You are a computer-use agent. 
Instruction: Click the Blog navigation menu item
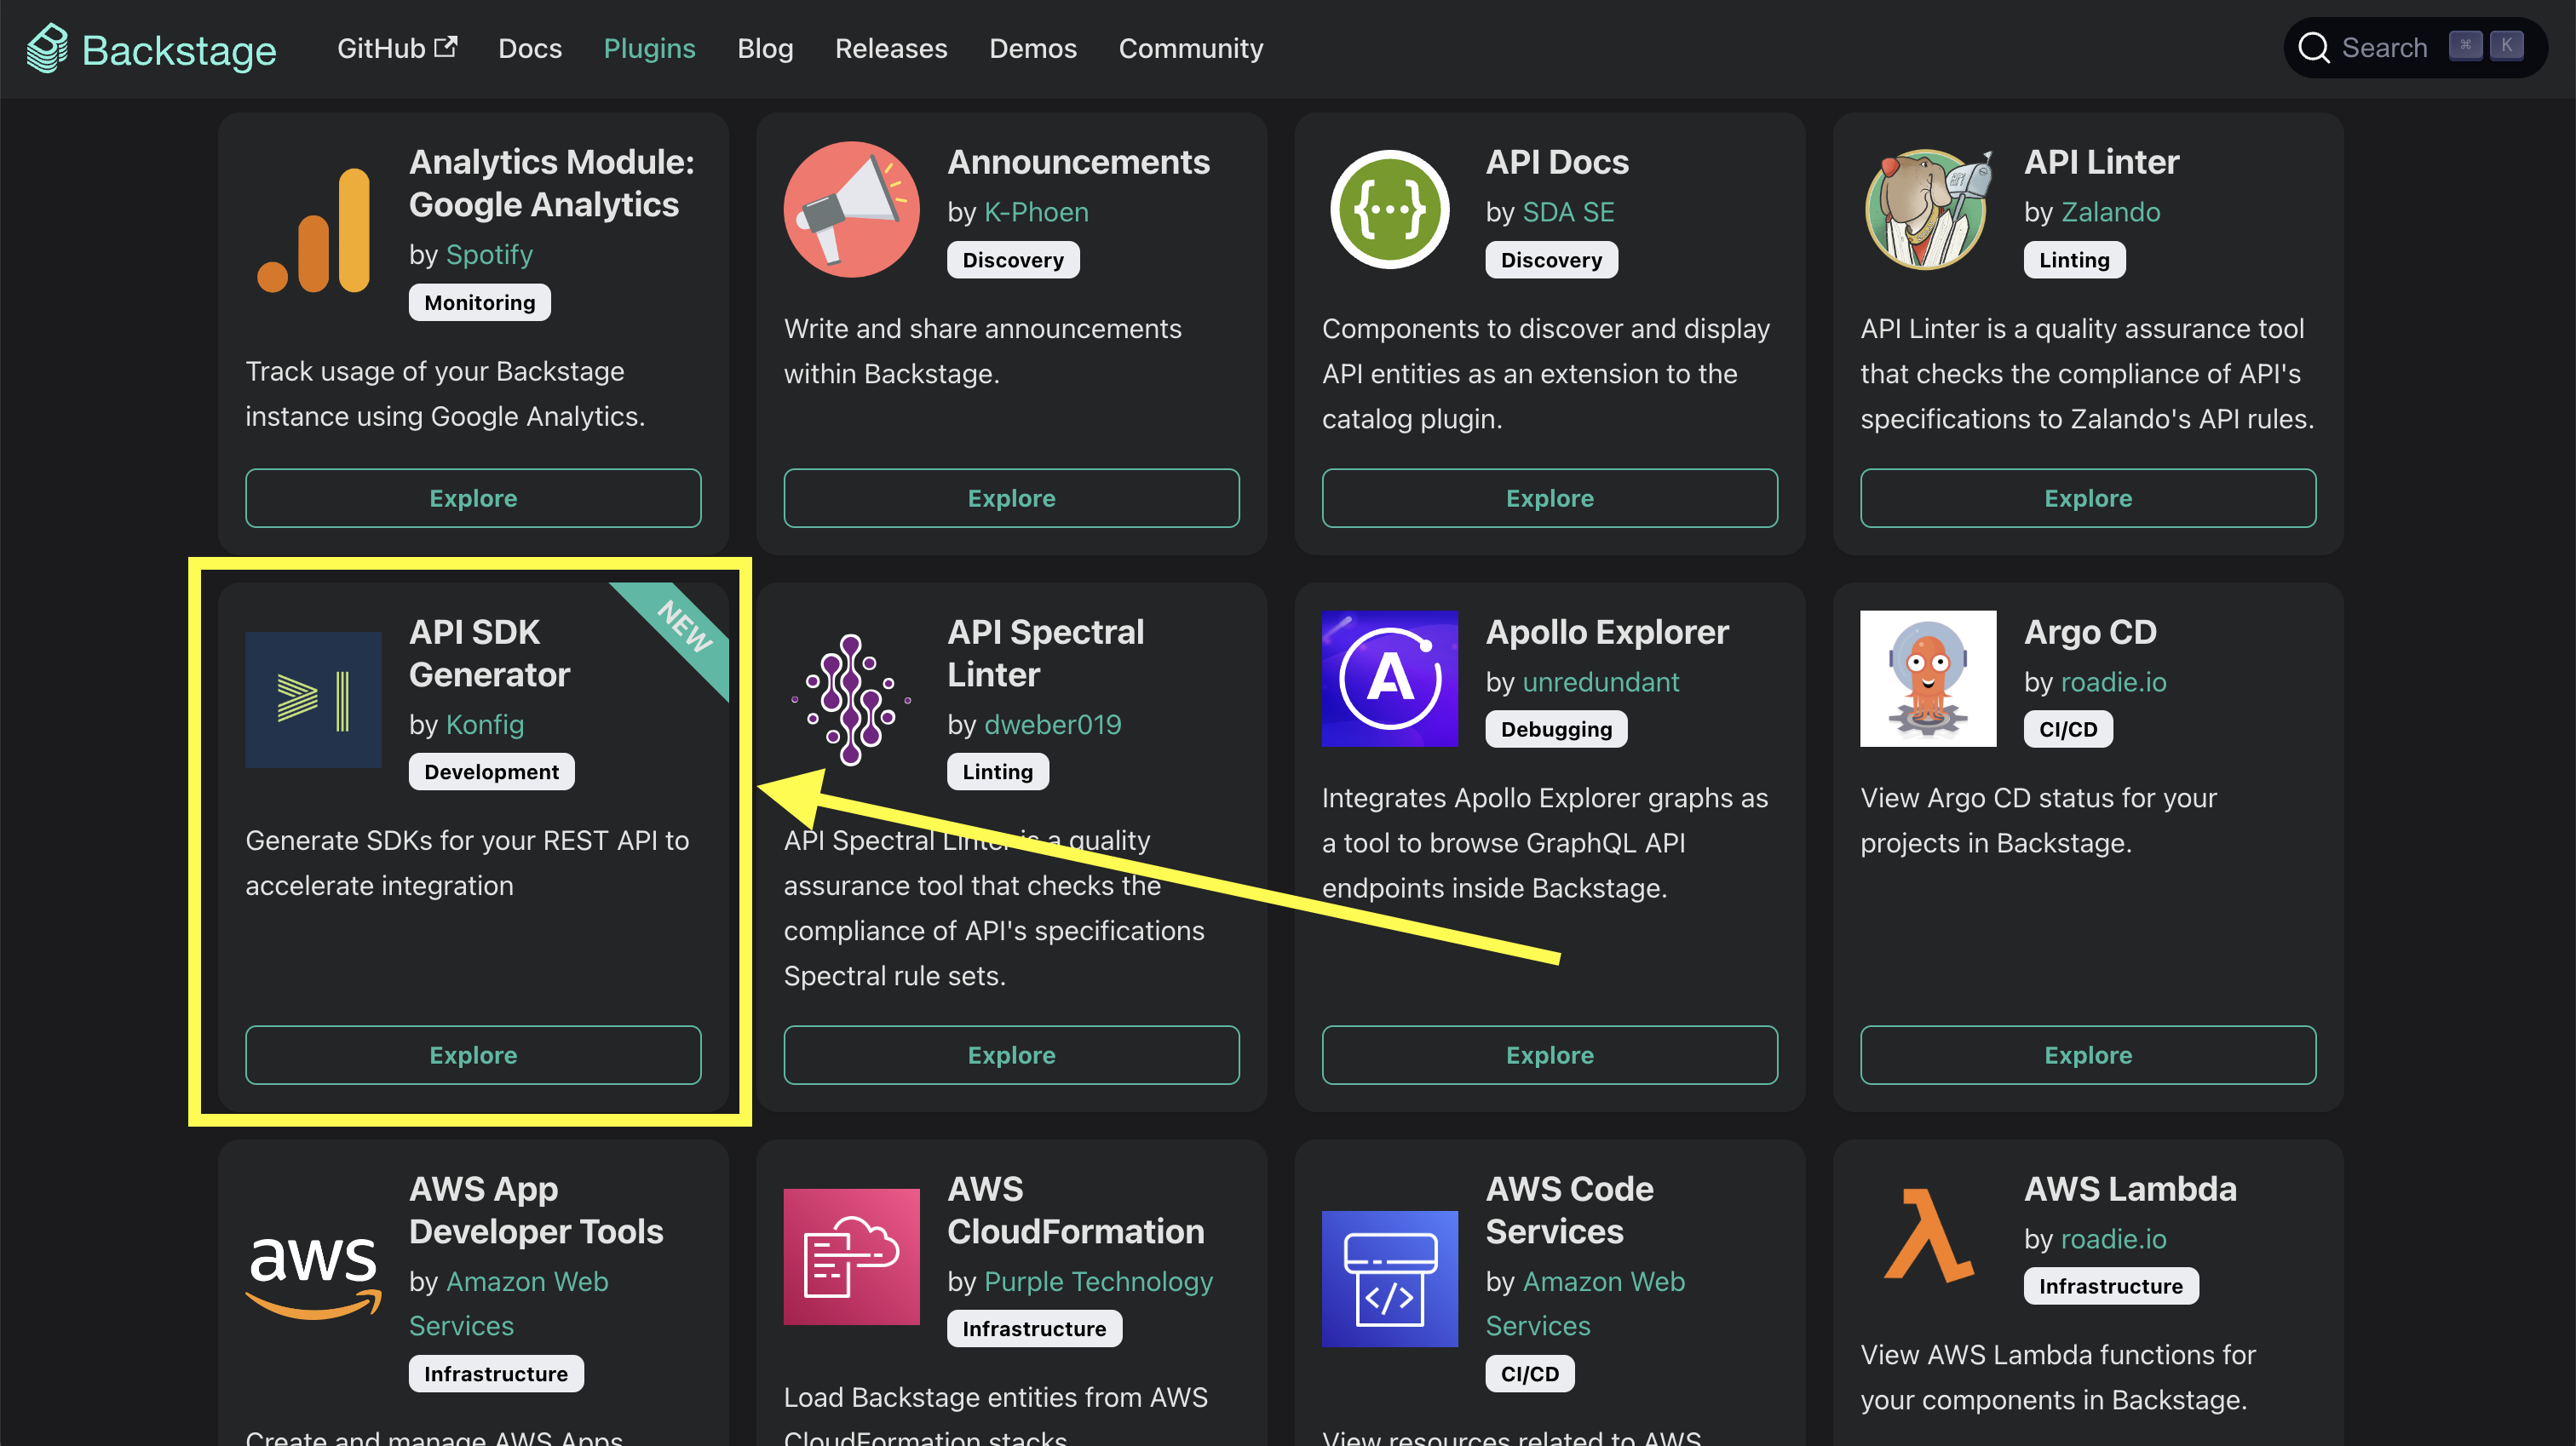[764, 48]
